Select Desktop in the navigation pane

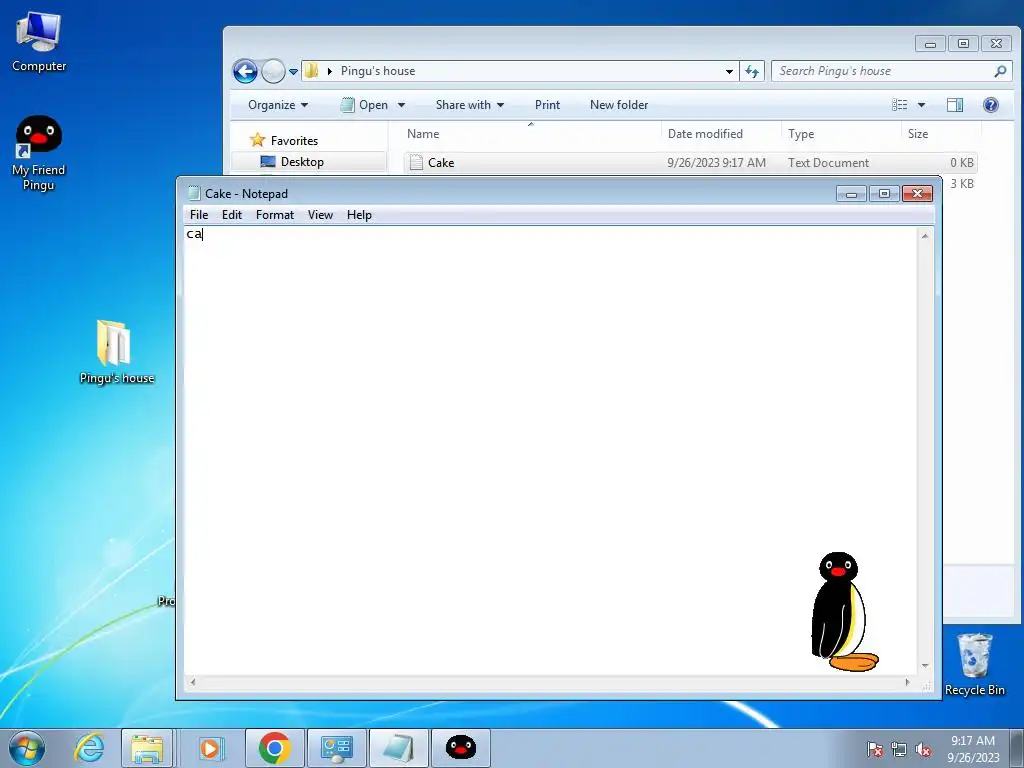point(302,162)
